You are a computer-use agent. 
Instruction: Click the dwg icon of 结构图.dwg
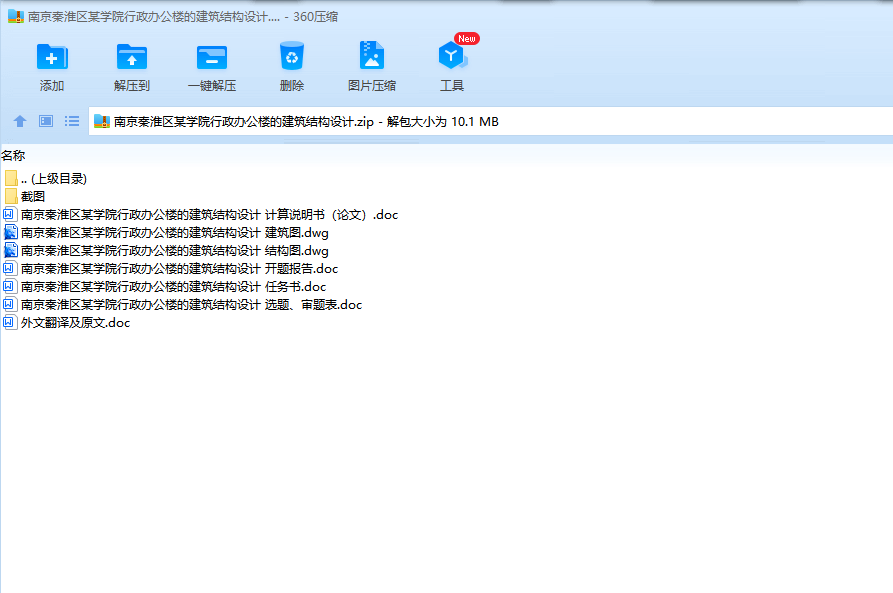click(10, 251)
